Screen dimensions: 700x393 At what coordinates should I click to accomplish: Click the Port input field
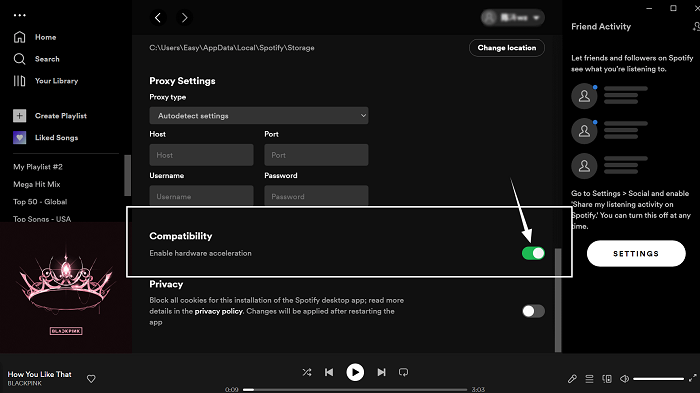[316, 155]
